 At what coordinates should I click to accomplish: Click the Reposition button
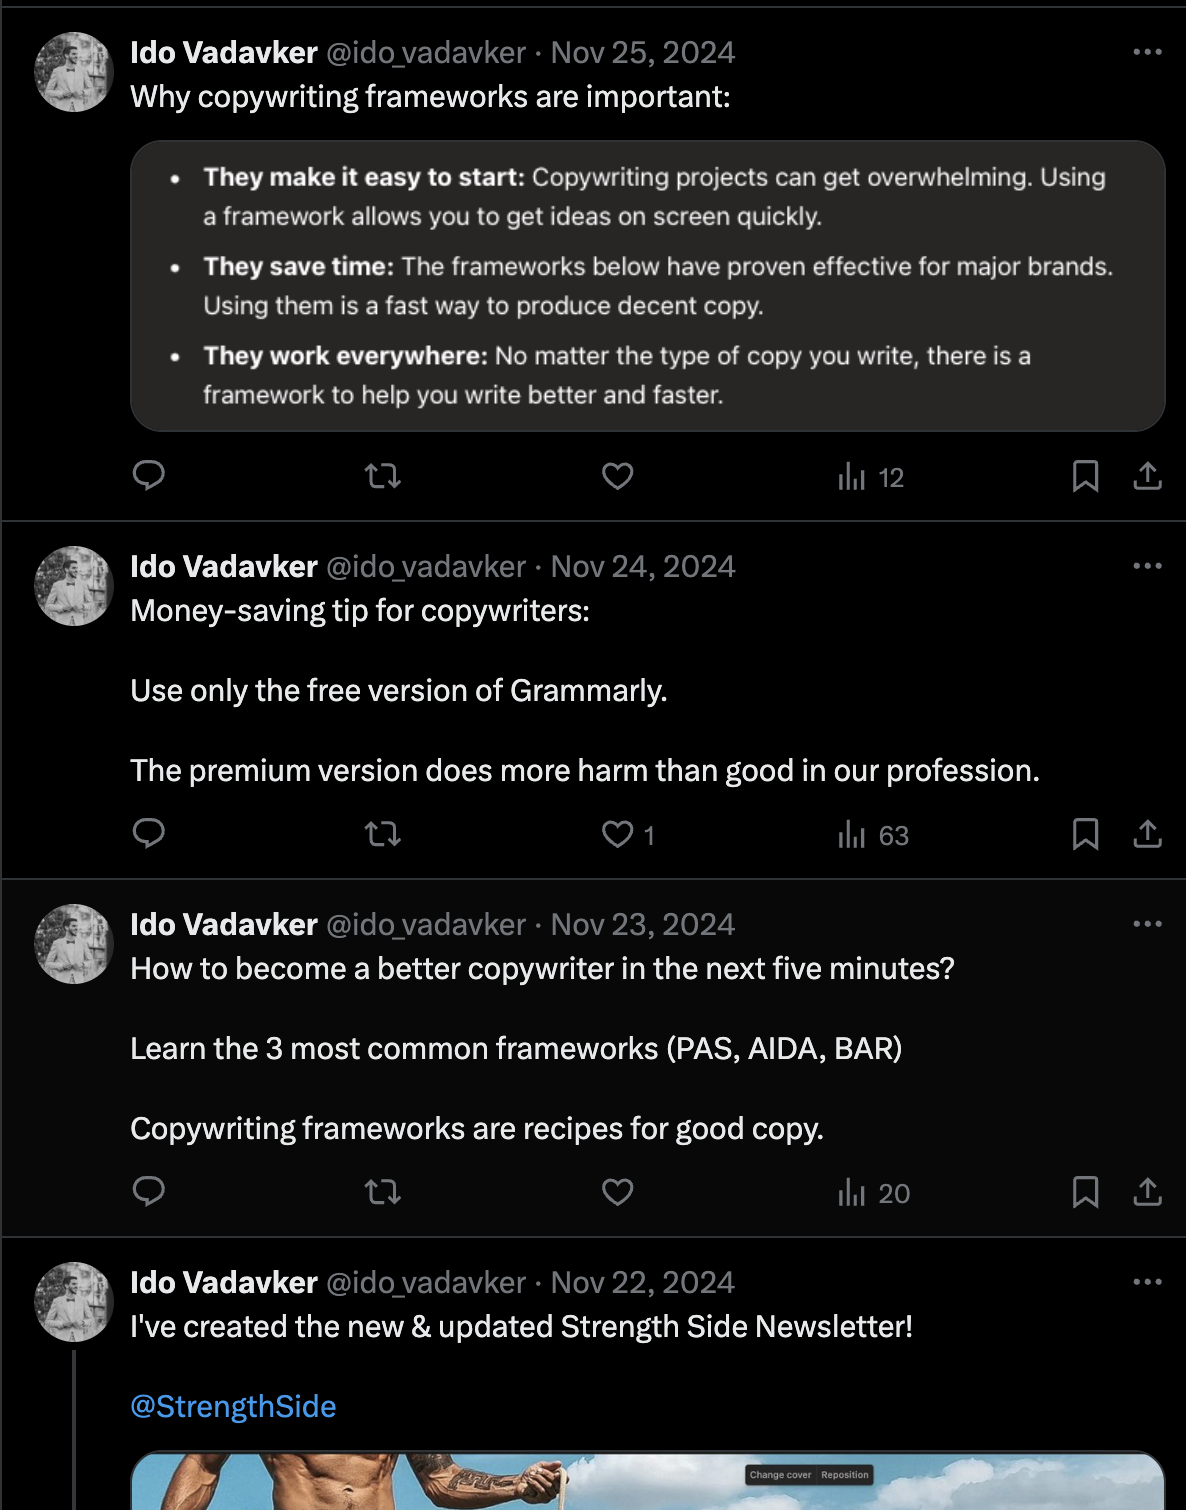tap(843, 1475)
